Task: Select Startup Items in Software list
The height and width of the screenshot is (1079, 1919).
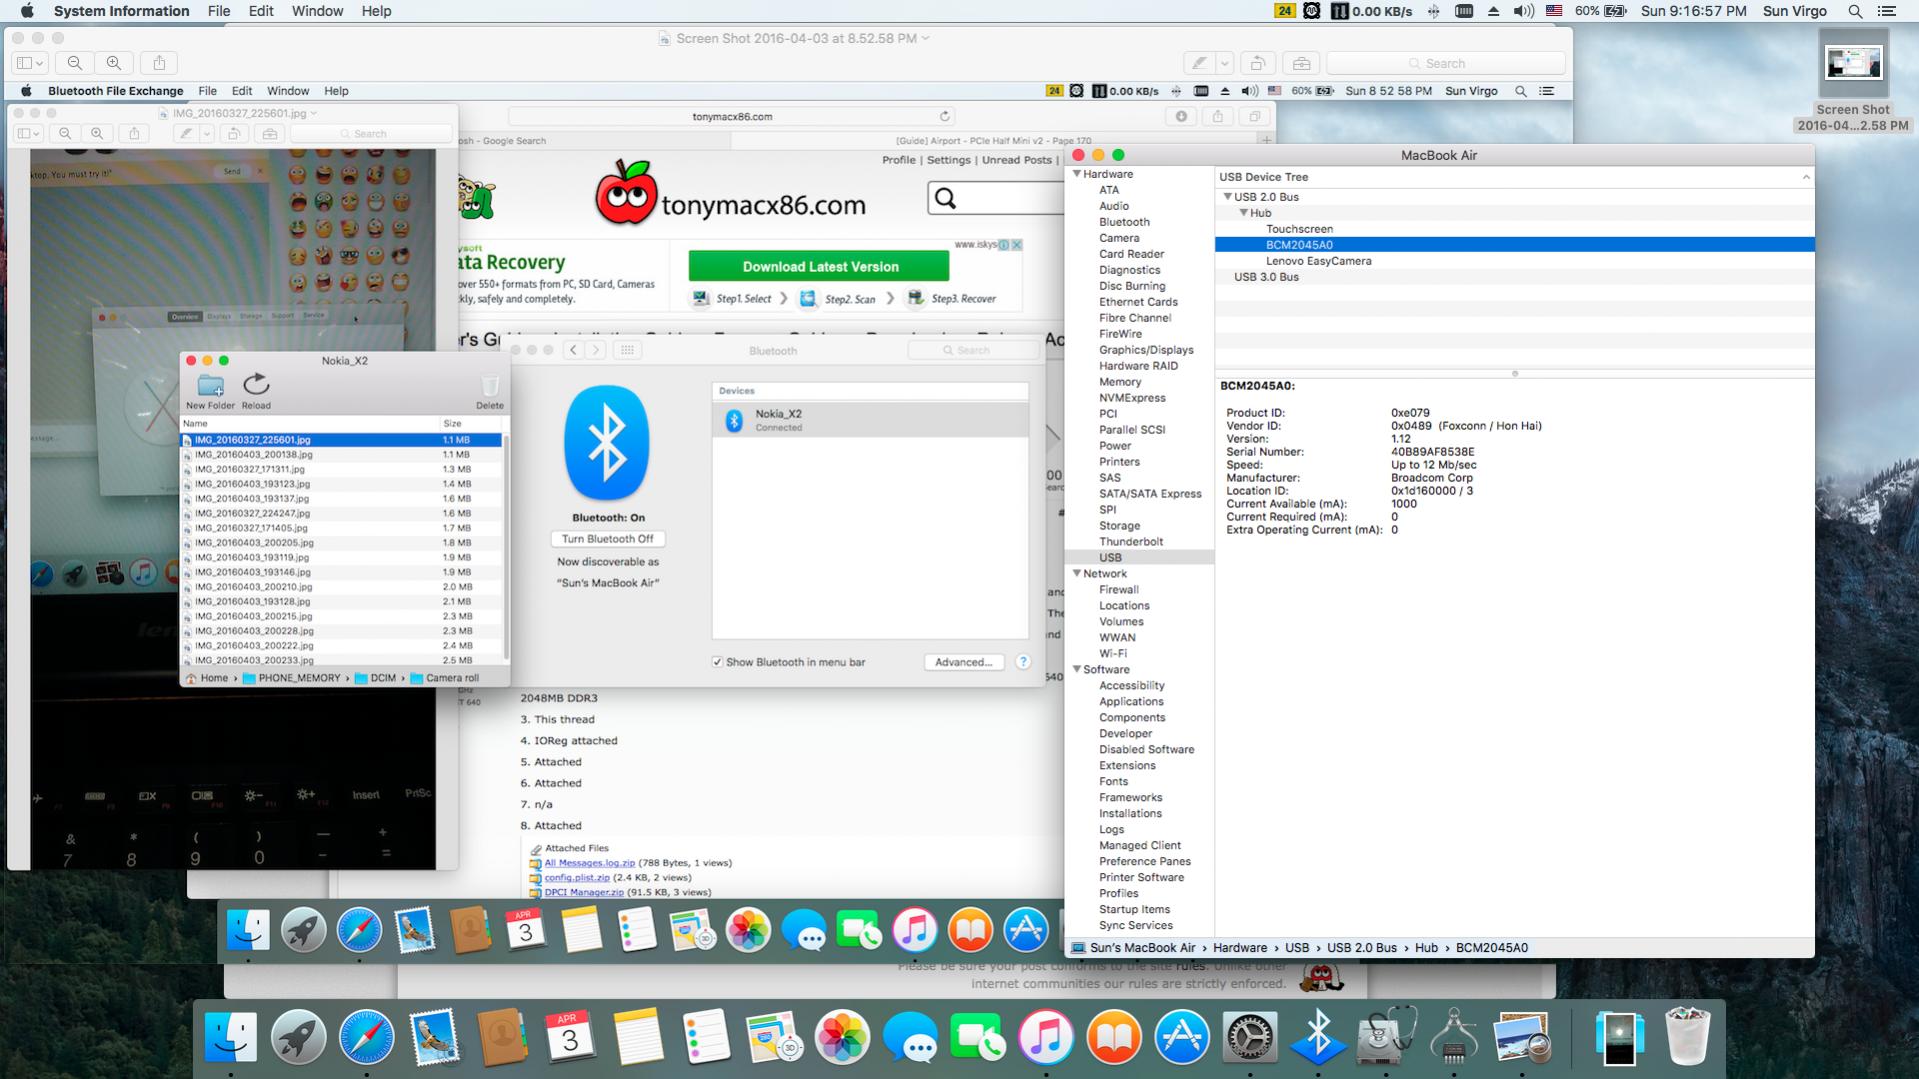Action: 1134,910
